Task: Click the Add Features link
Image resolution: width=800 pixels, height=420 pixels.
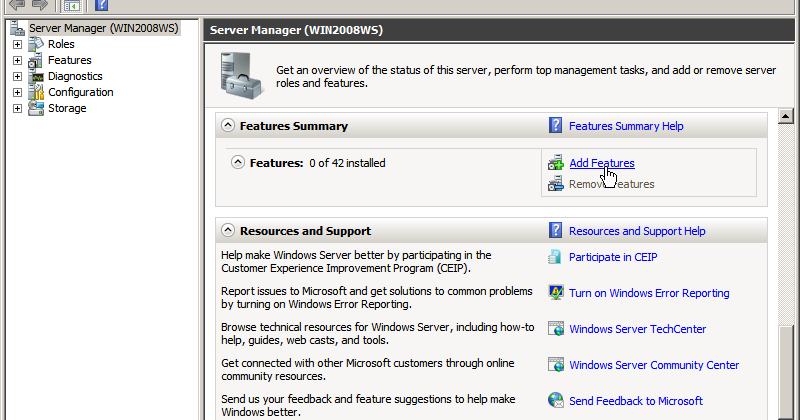Action: point(602,163)
